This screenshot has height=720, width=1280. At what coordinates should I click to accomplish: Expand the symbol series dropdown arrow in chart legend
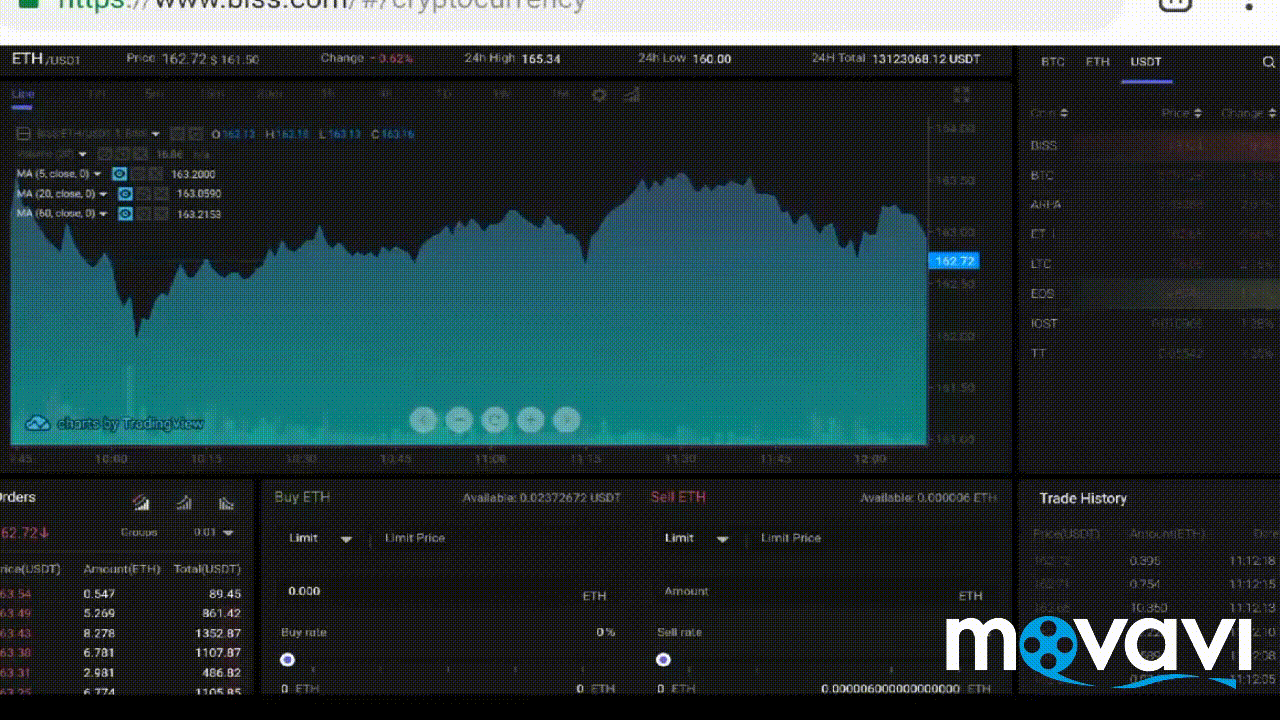click(x=156, y=134)
